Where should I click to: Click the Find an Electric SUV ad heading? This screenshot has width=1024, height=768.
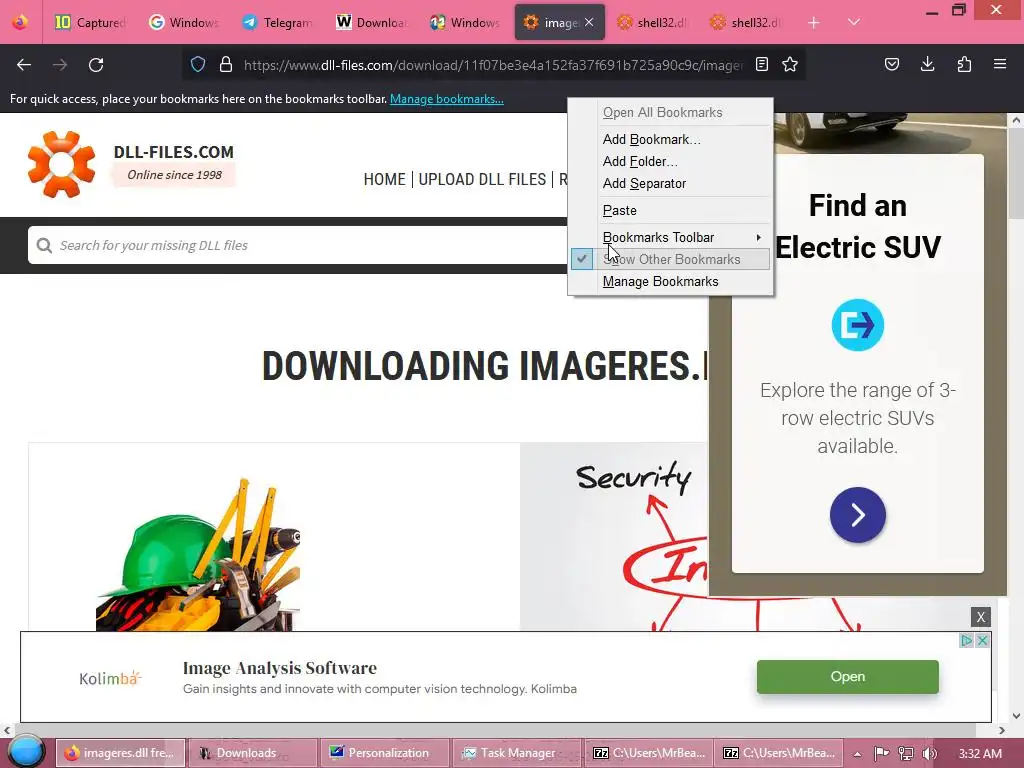(x=857, y=226)
